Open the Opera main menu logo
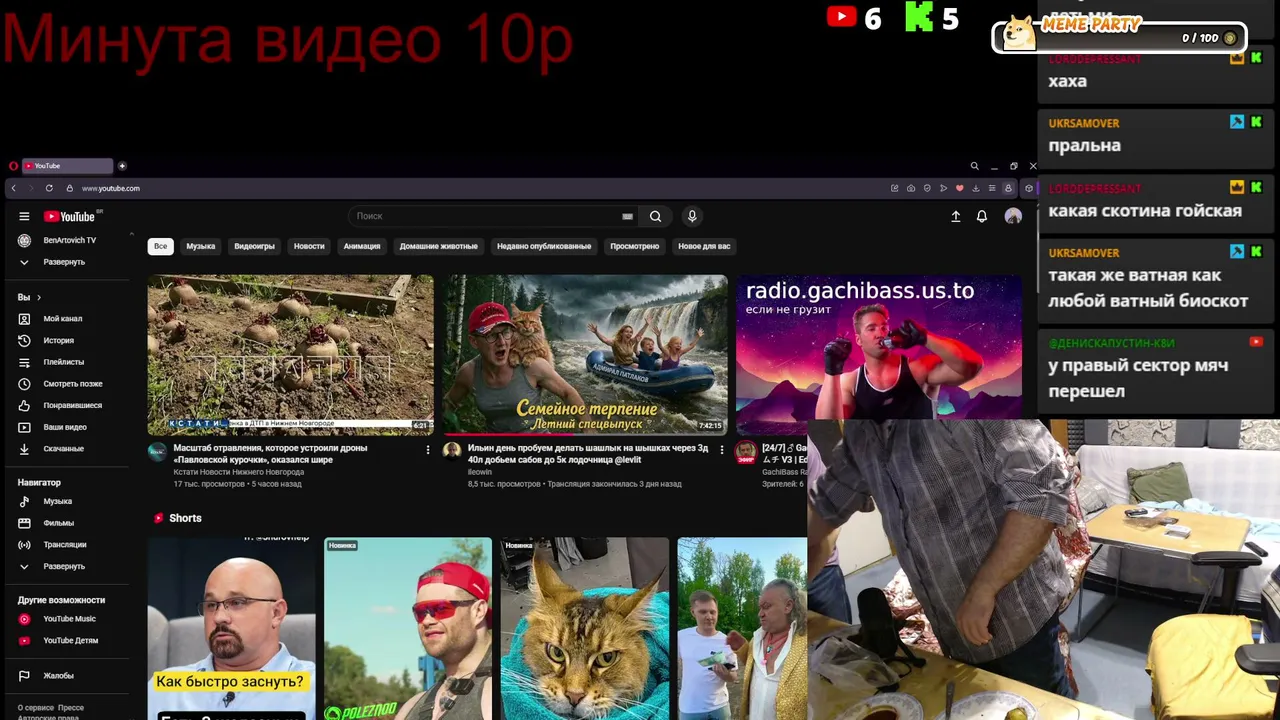 coord(13,166)
